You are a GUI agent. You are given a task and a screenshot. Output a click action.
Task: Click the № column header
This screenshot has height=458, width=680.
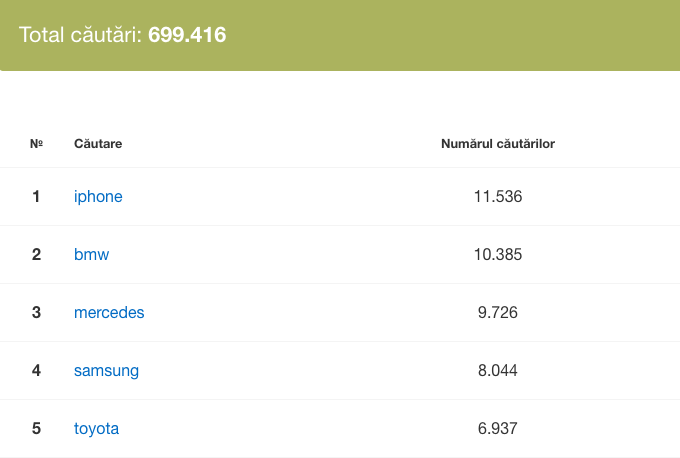tap(37, 144)
